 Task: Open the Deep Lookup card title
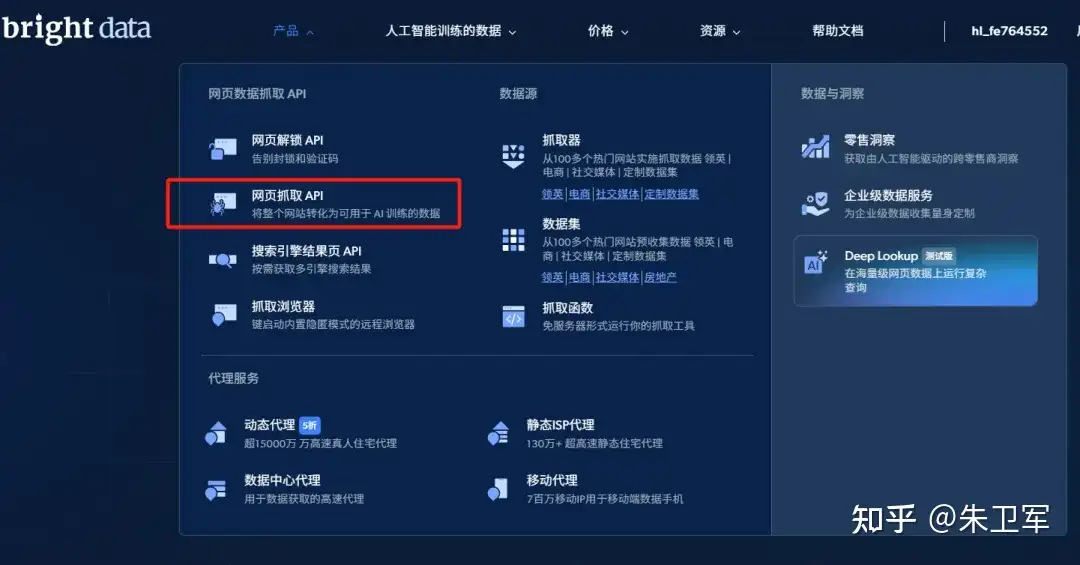pos(881,256)
